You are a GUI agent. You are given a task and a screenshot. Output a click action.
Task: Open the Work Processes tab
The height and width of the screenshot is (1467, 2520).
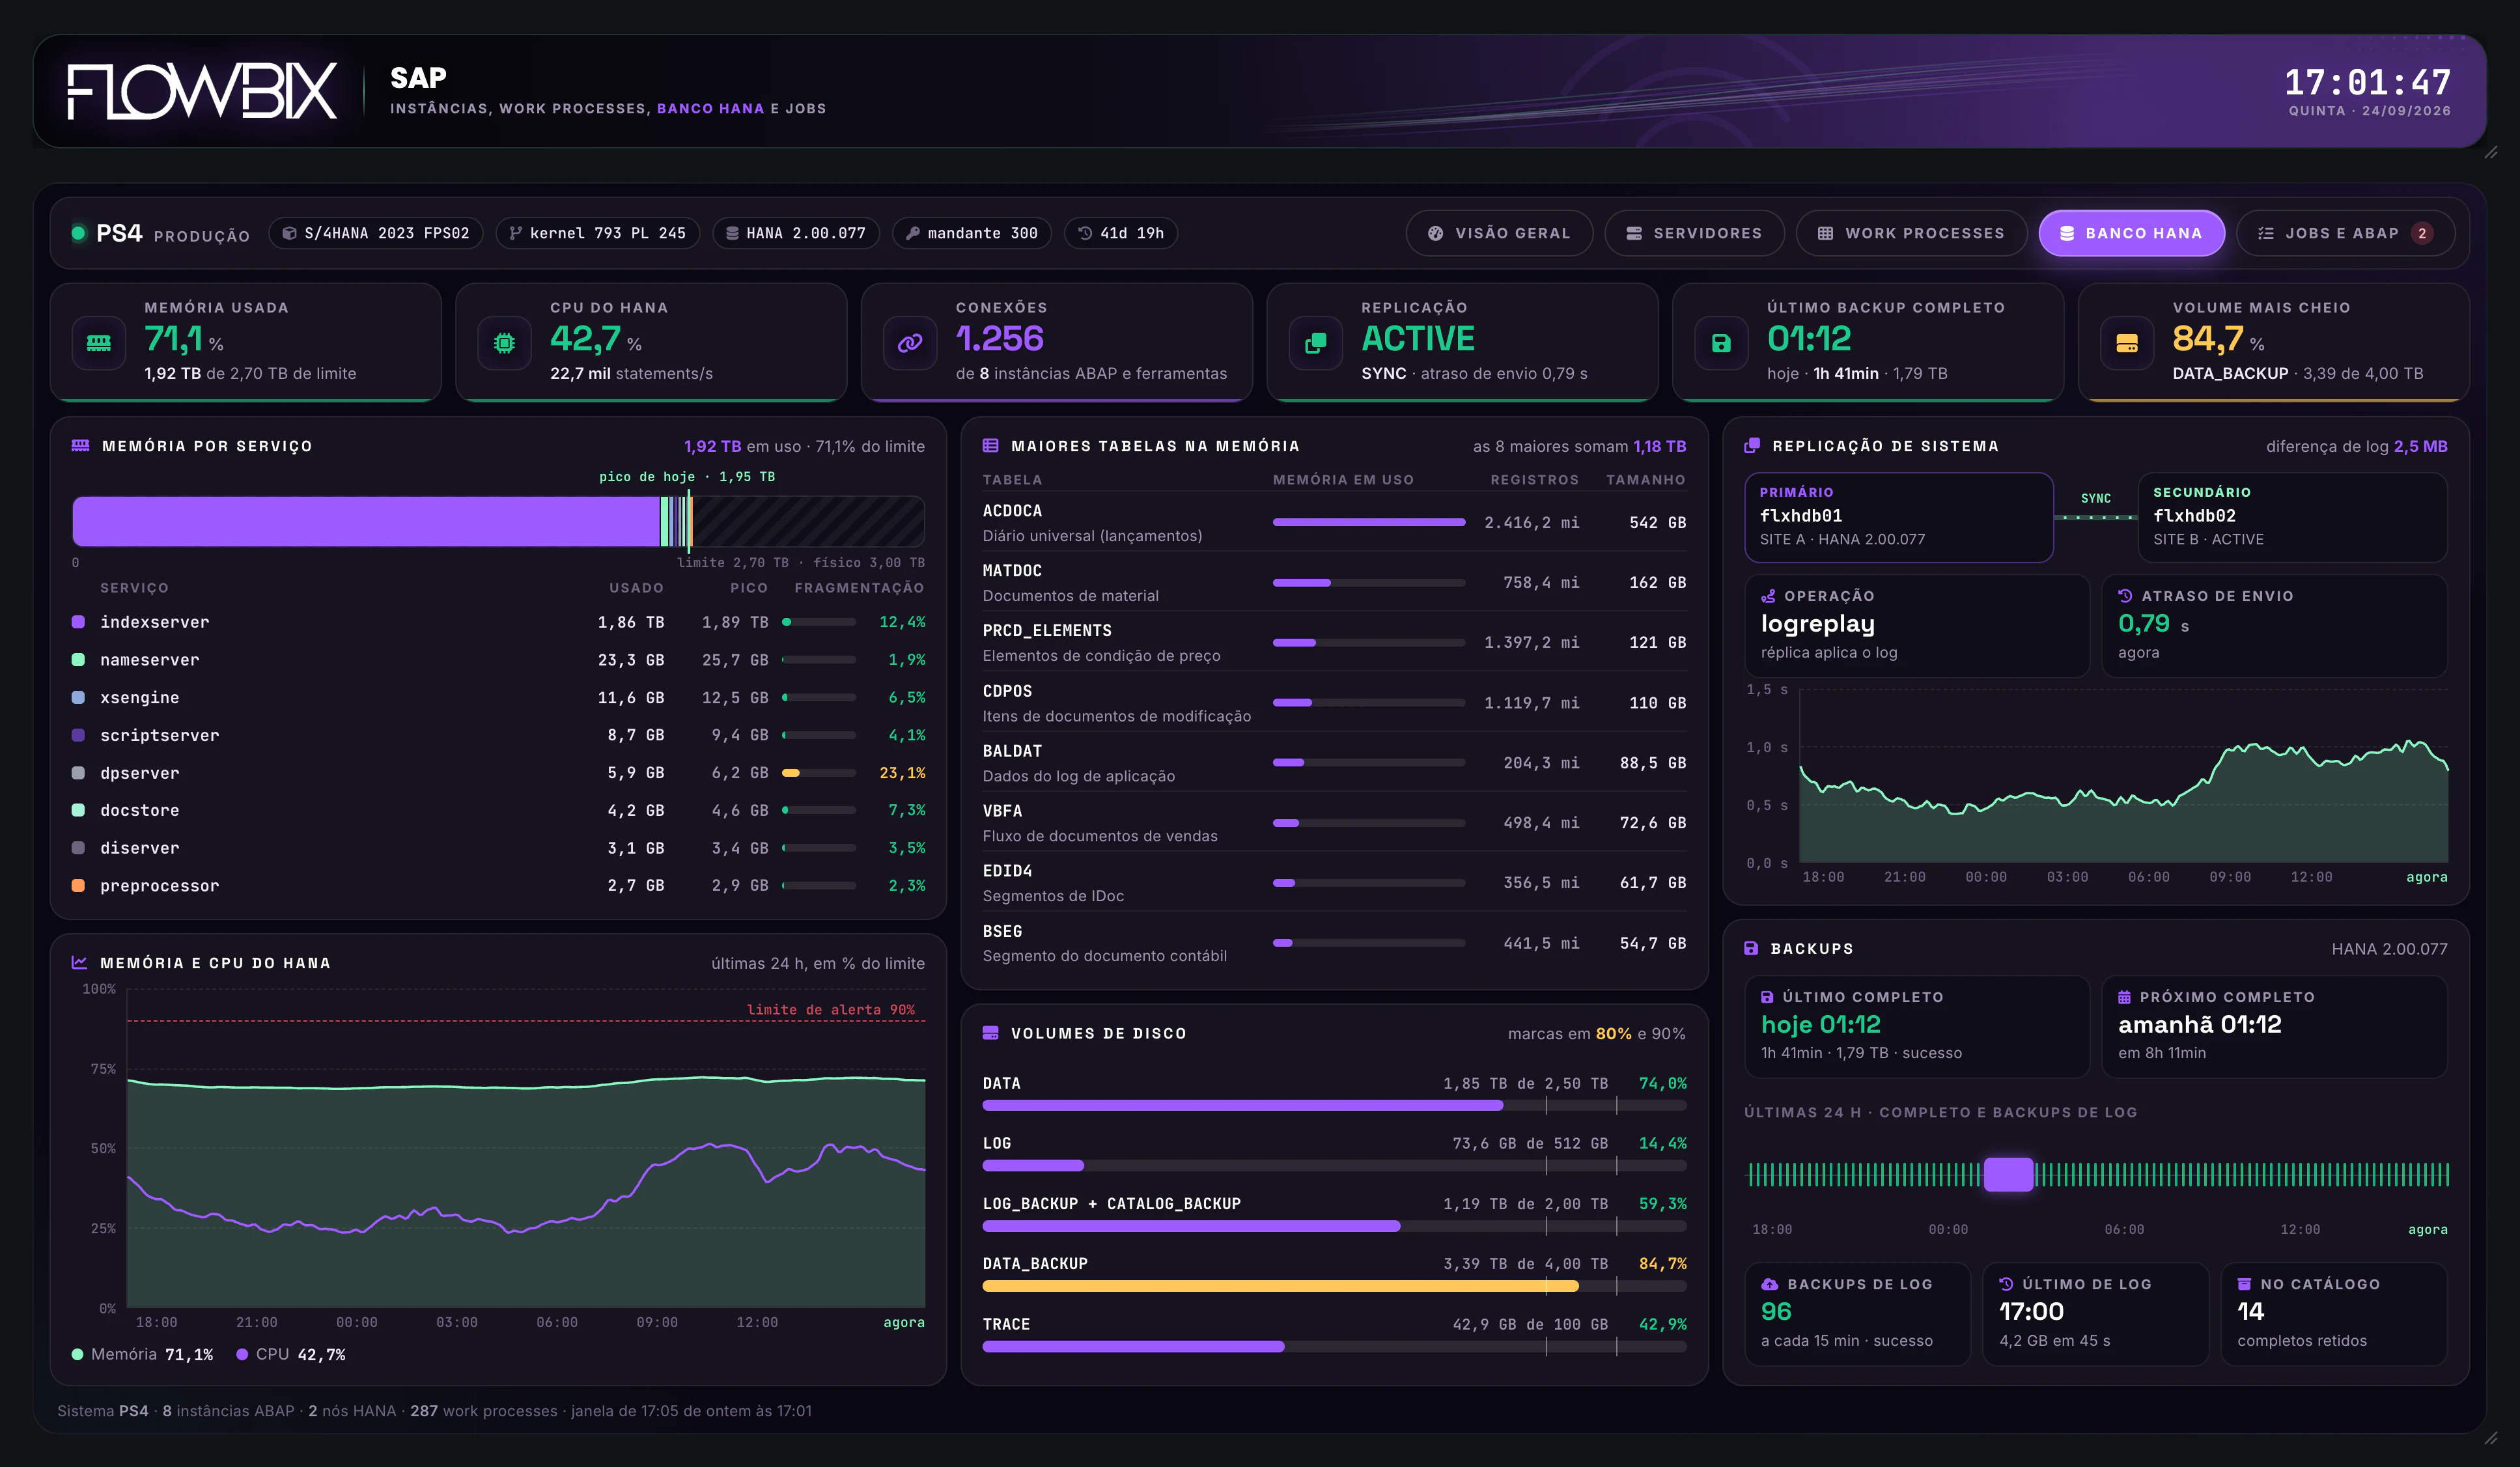[1911, 233]
